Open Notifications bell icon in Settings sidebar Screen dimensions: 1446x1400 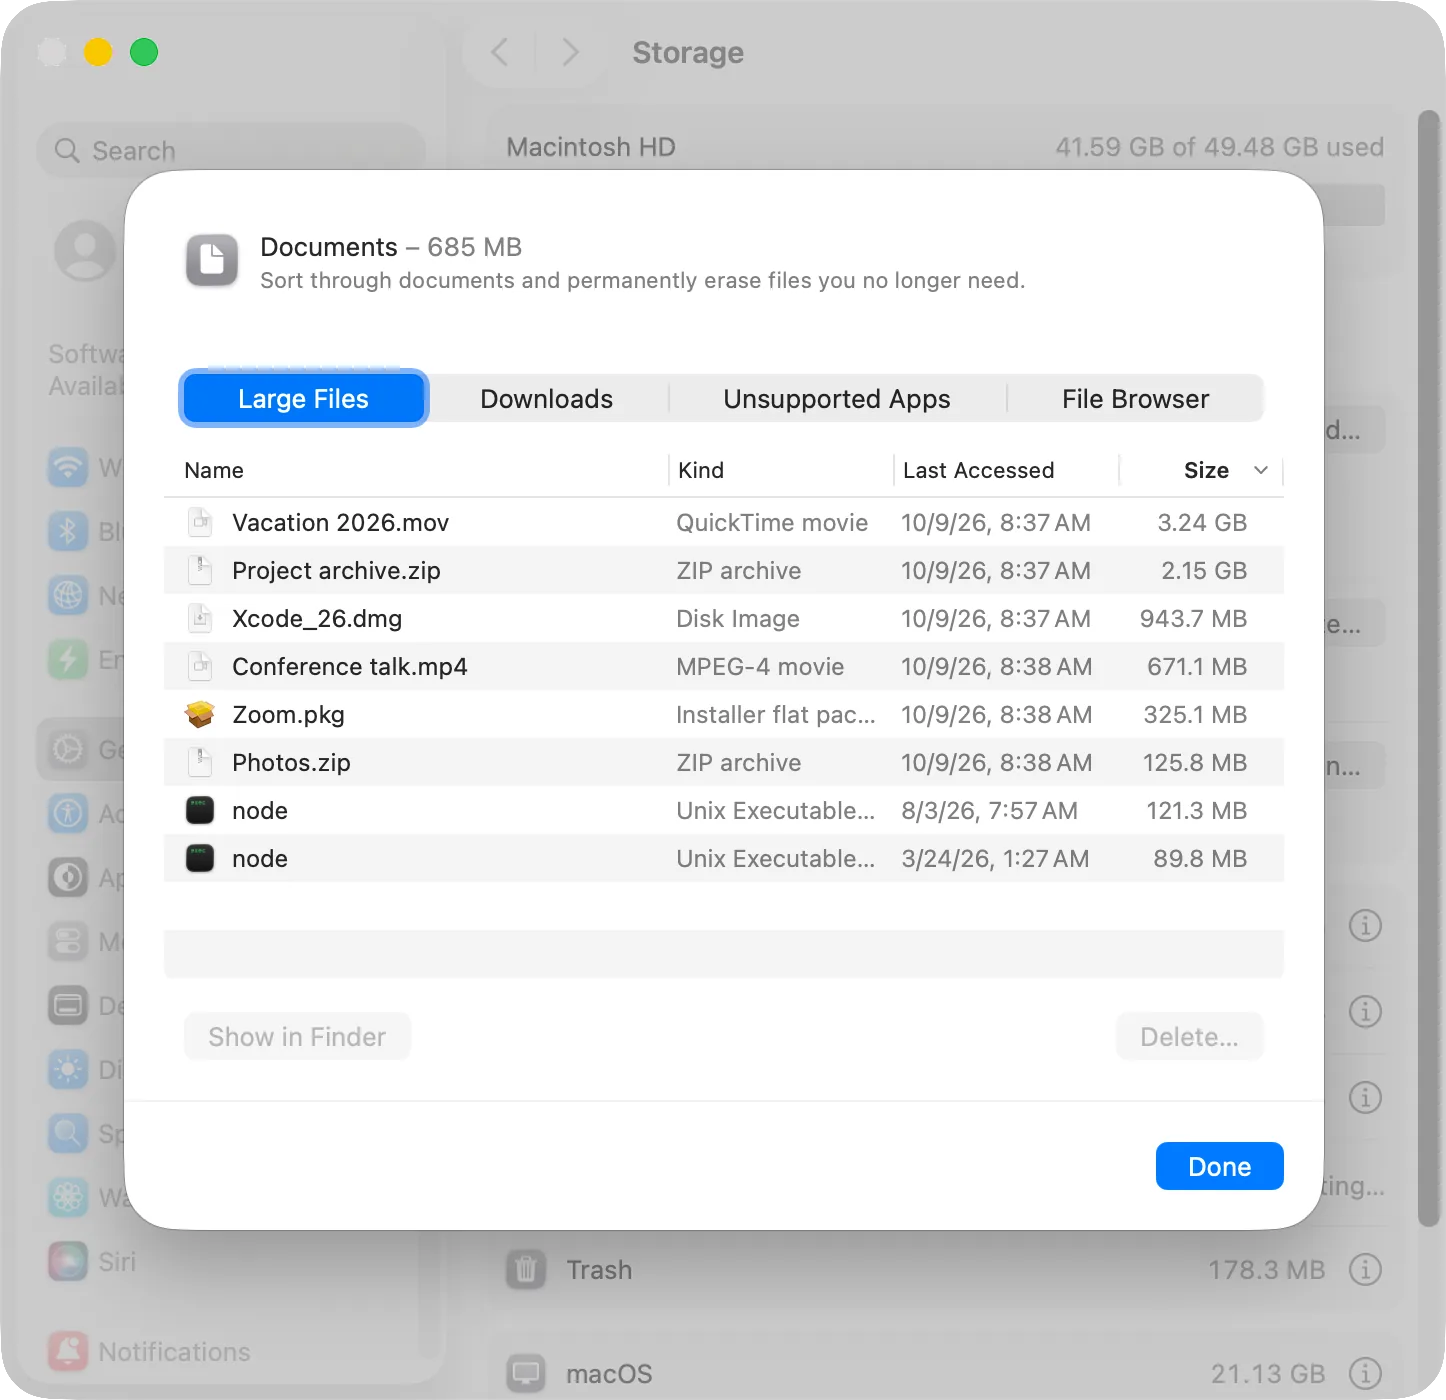pyautogui.click(x=68, y=1351)
